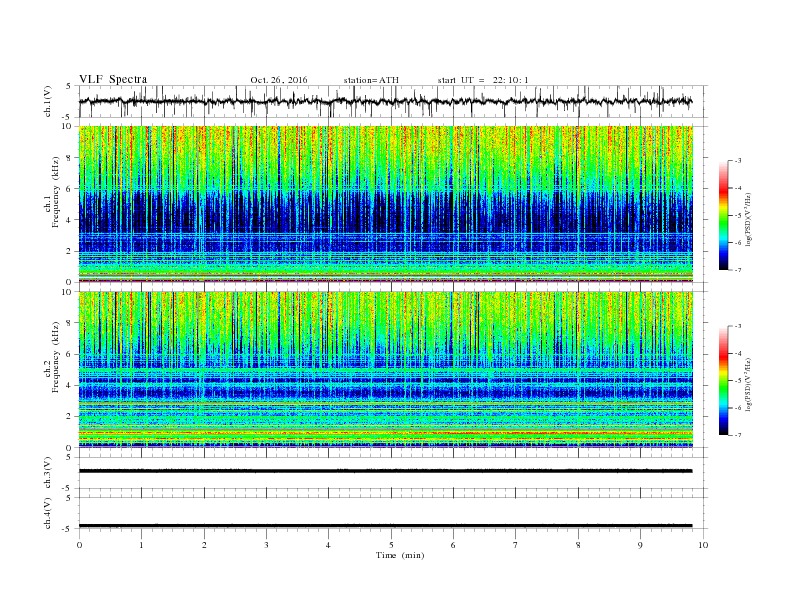Click the "6" kHz tick on ch.1 spectrogram axis
The image size is (792, 612).
(x=69, y=188)
